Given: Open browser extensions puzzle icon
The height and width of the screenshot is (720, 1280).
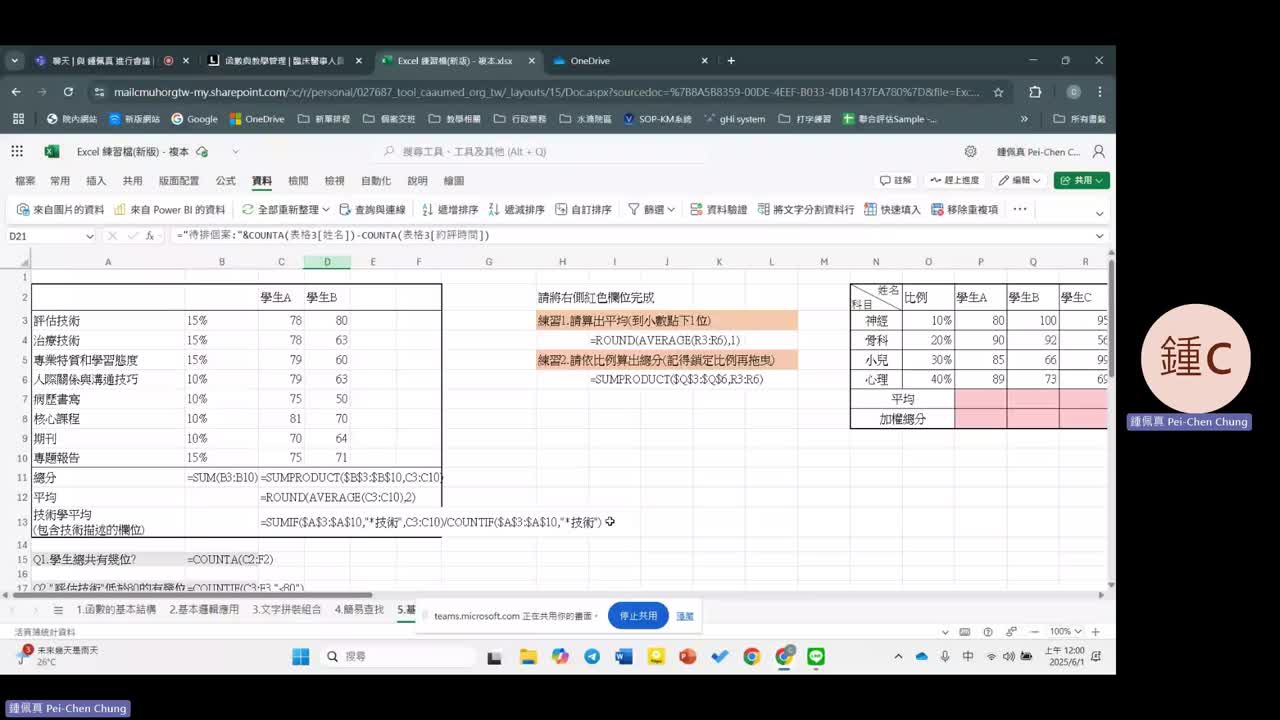Looking at the screenshot, I should click(x=1035, y=92).
